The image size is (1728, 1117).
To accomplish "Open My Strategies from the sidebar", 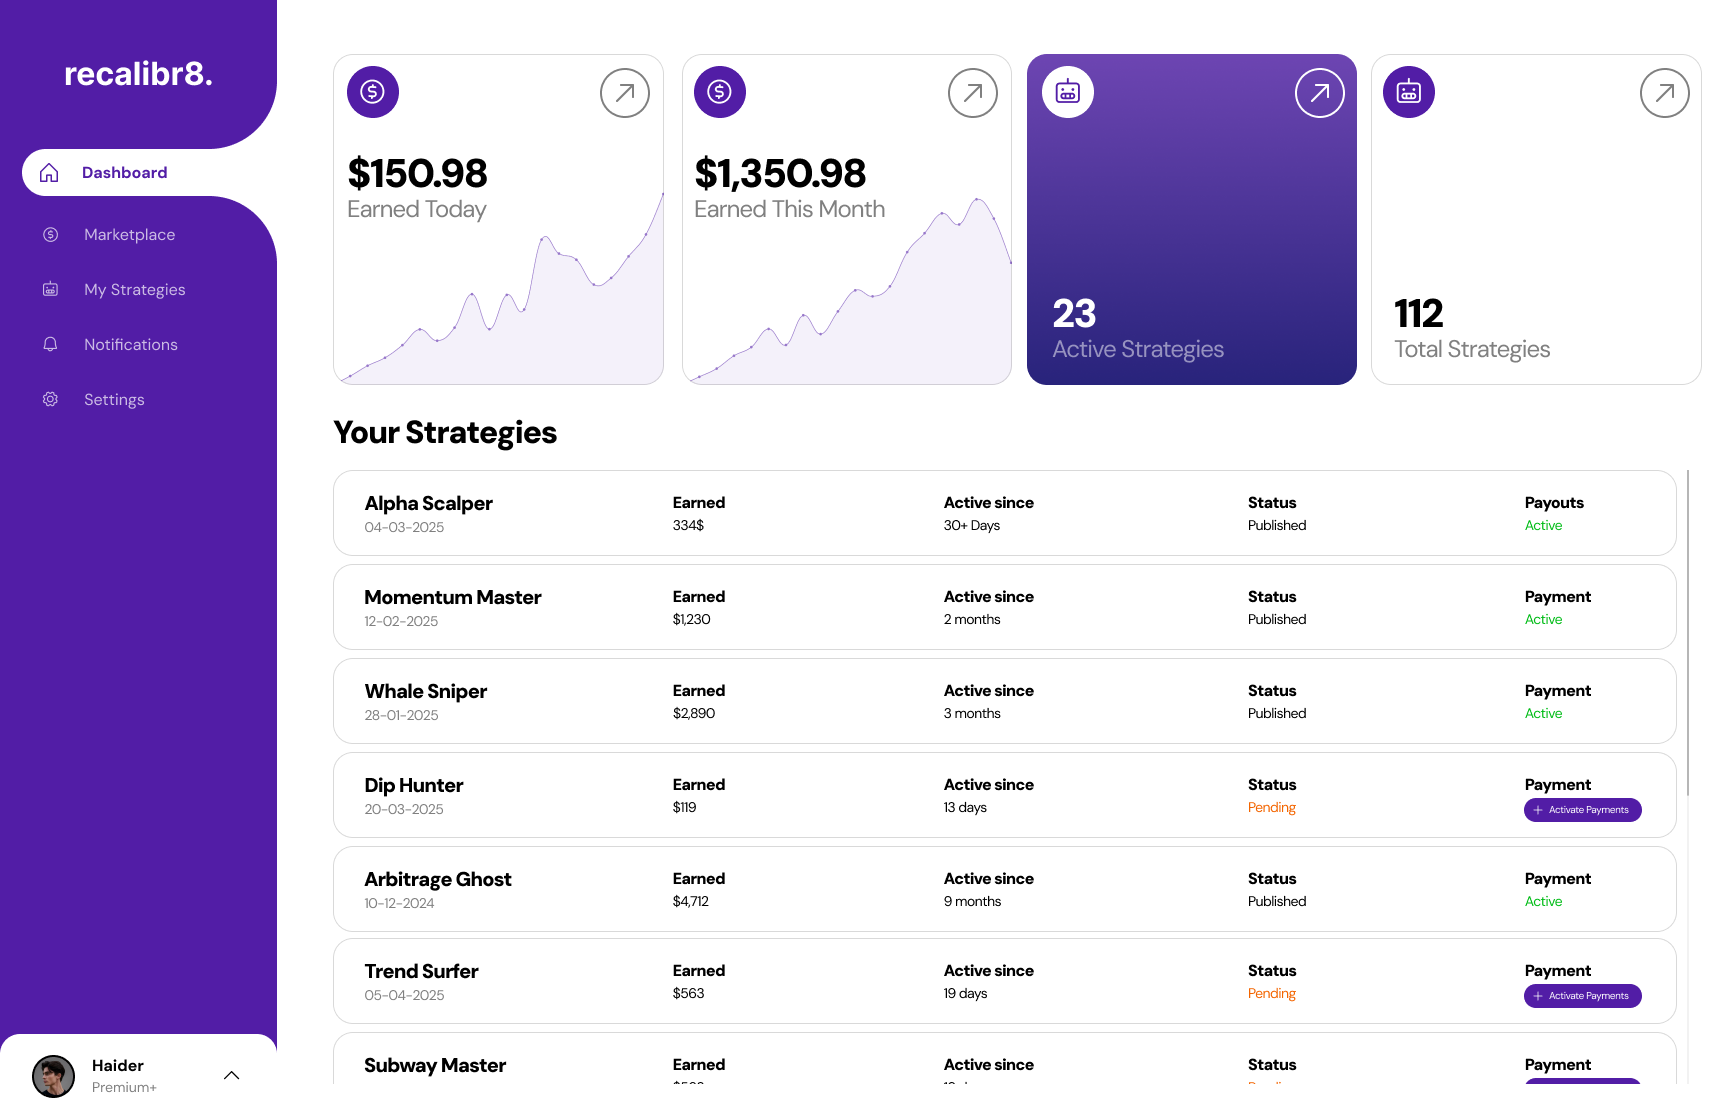I will point(134,290).
